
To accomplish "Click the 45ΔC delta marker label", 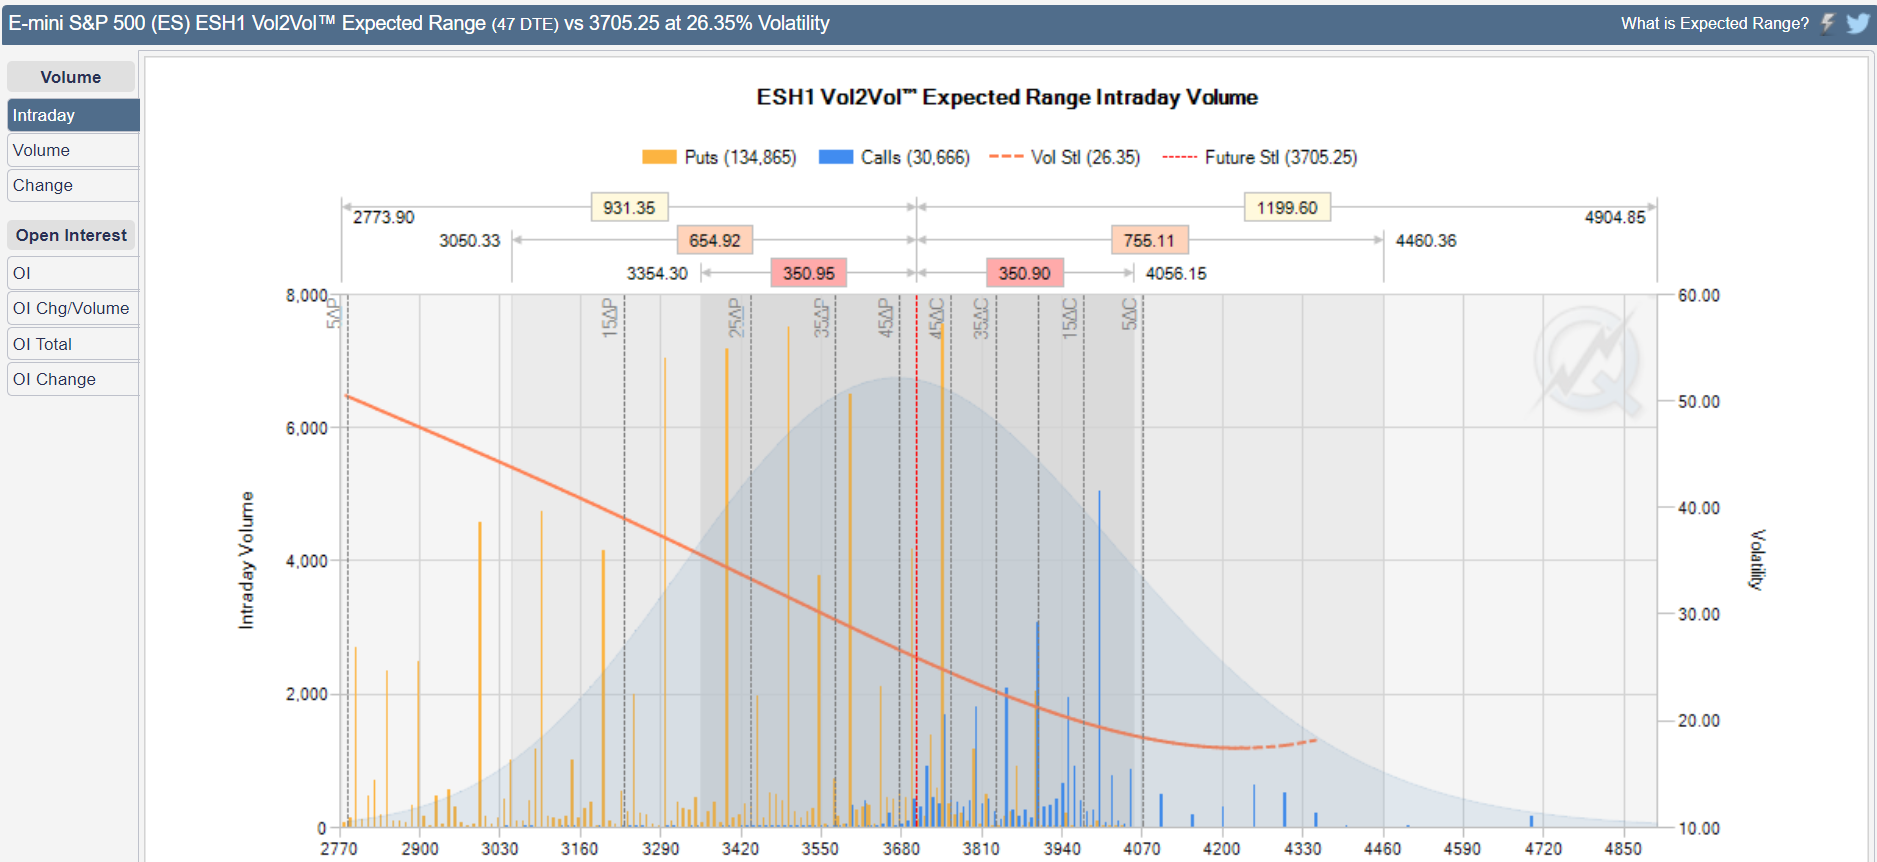I will tap(937, 317).
